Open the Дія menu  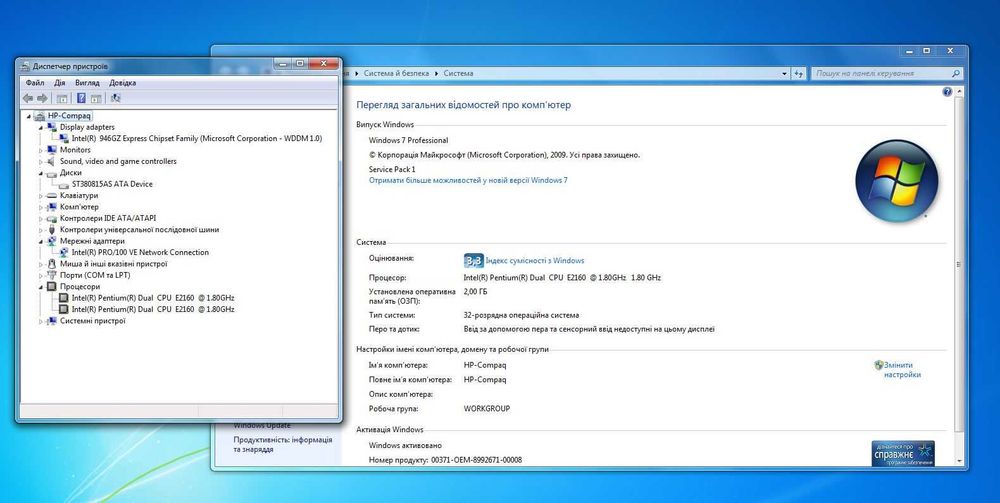point(59,83)
